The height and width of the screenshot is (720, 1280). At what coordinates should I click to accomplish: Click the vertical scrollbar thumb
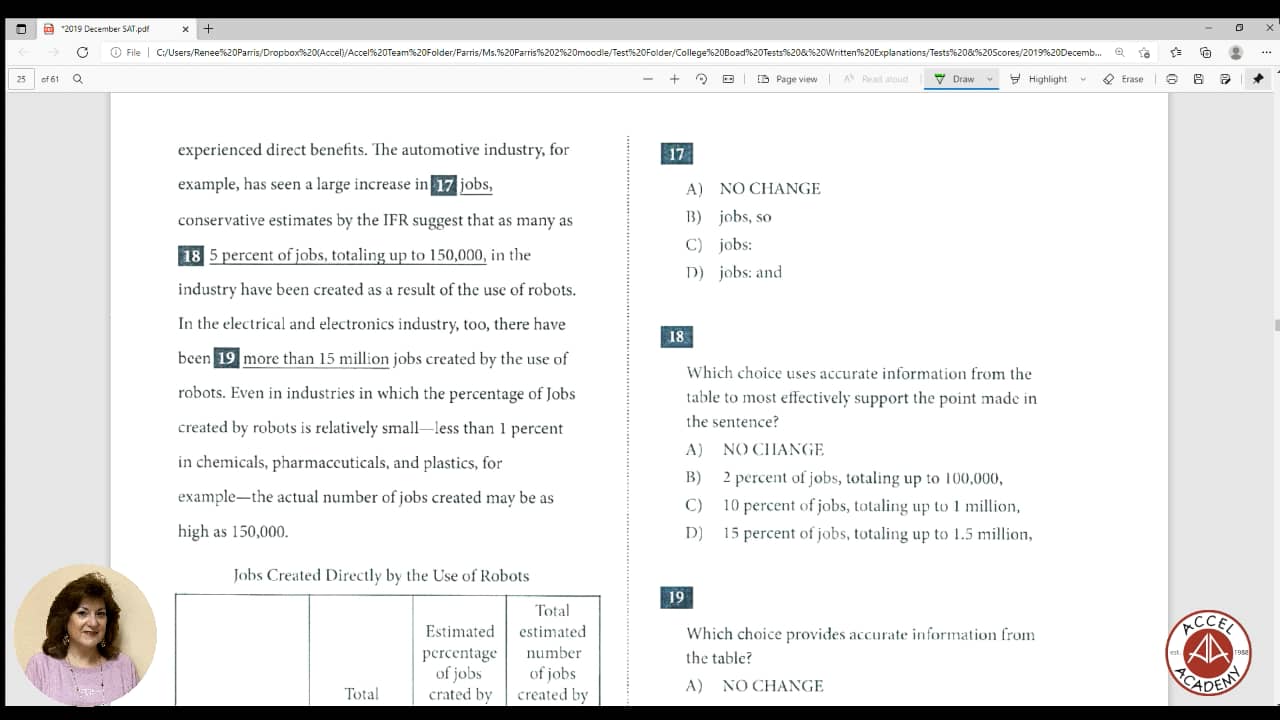click(1276, 325)
